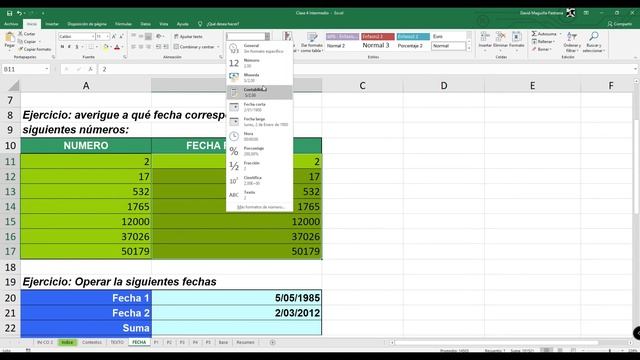Click Copiar formato paintbrush icon
640x360 pixels.
point(20,49)
